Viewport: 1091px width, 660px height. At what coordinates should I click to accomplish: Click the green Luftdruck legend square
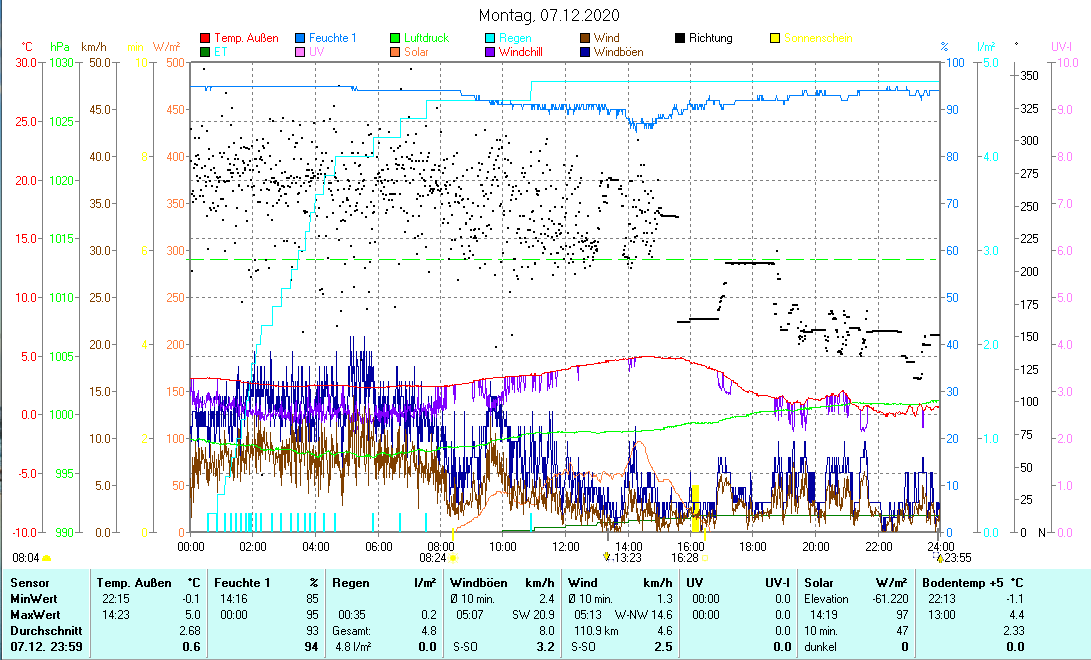pos(396,39)
